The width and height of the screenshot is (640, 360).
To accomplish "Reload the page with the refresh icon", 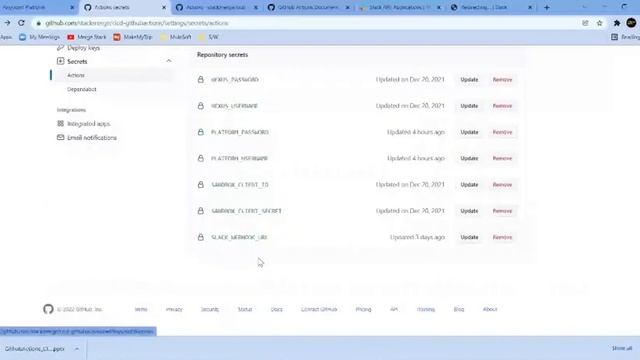I will (x=21, y=23).
